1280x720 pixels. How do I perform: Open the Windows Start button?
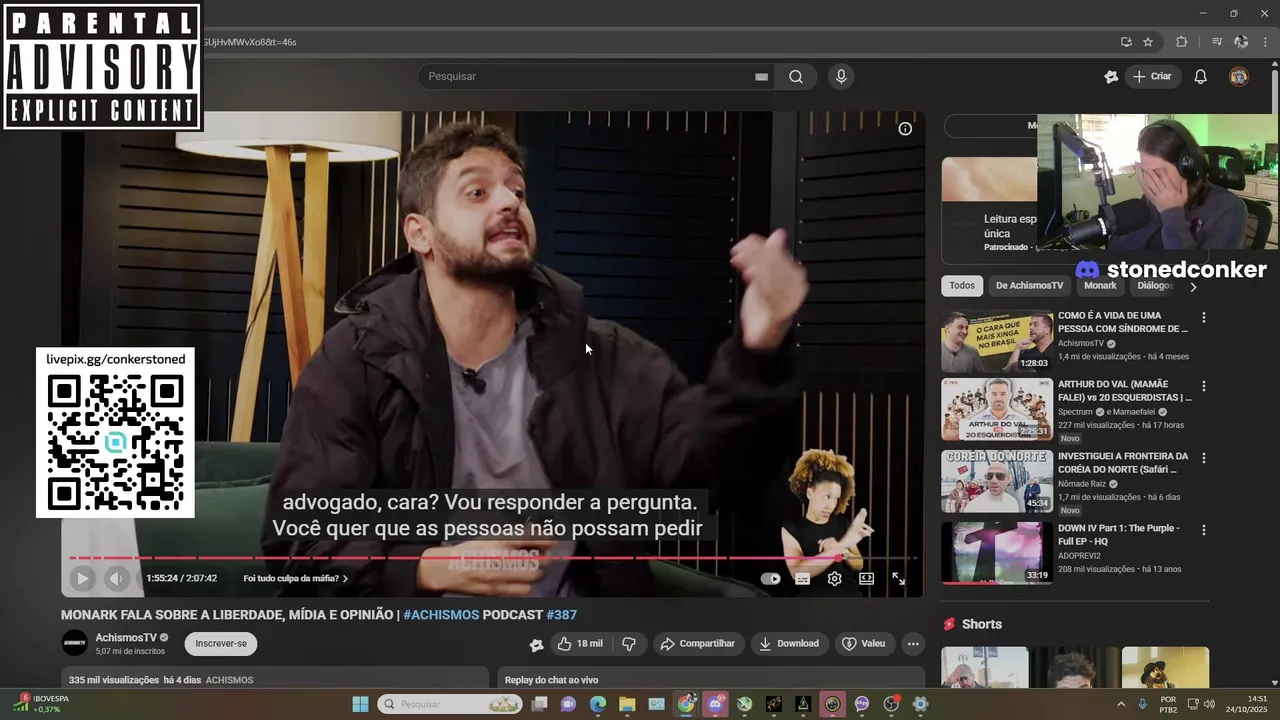(360, 704)
